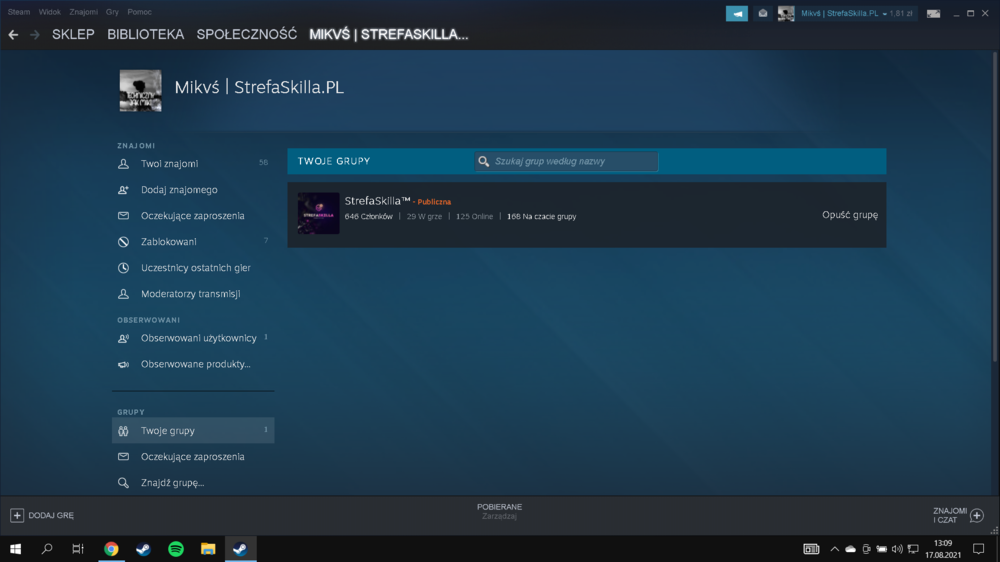Viewport: 1000px width, 562px height.
Task: Click the large profile avatar picture
Action: coord(140,91)
